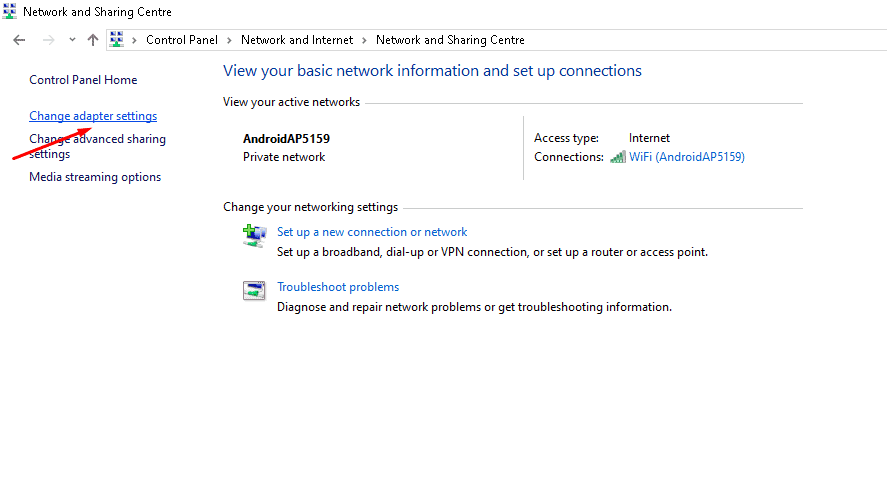Screen dimensions: 887x487
Task: Click the WiFi signal strength icon
Action: (618, 157)
